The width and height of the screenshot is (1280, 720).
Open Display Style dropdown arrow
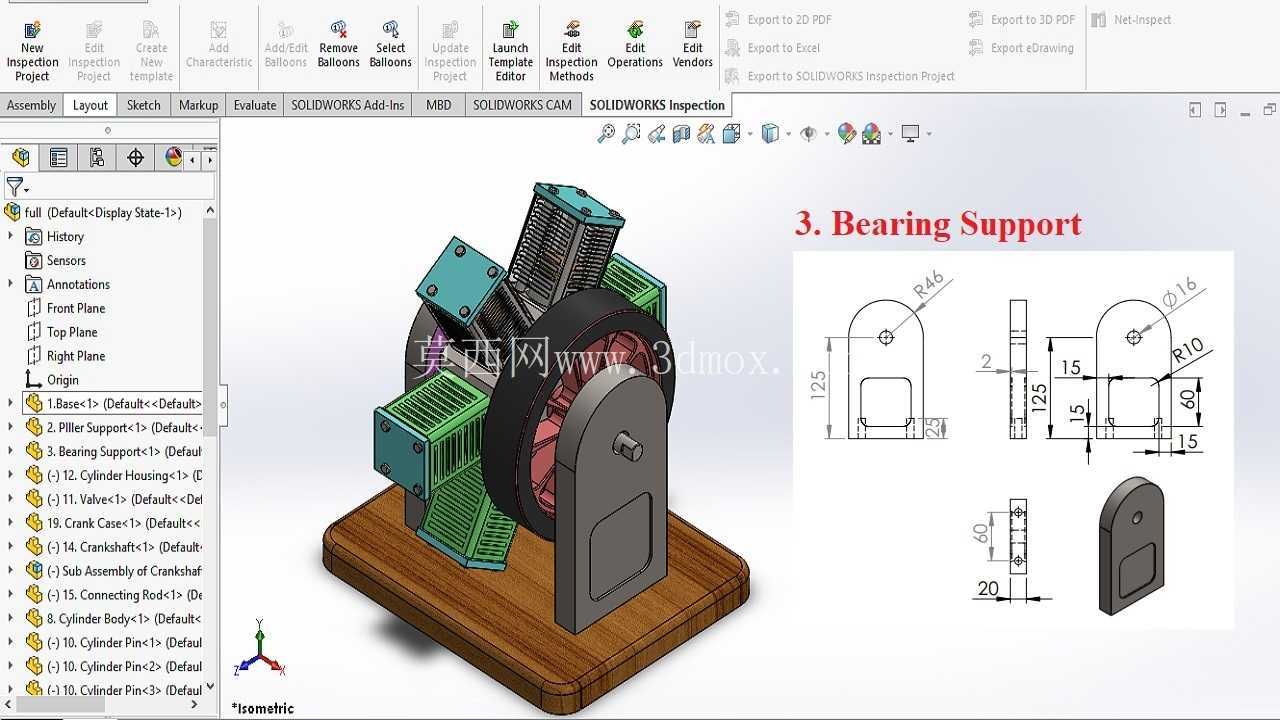click(x=788, y=134)
